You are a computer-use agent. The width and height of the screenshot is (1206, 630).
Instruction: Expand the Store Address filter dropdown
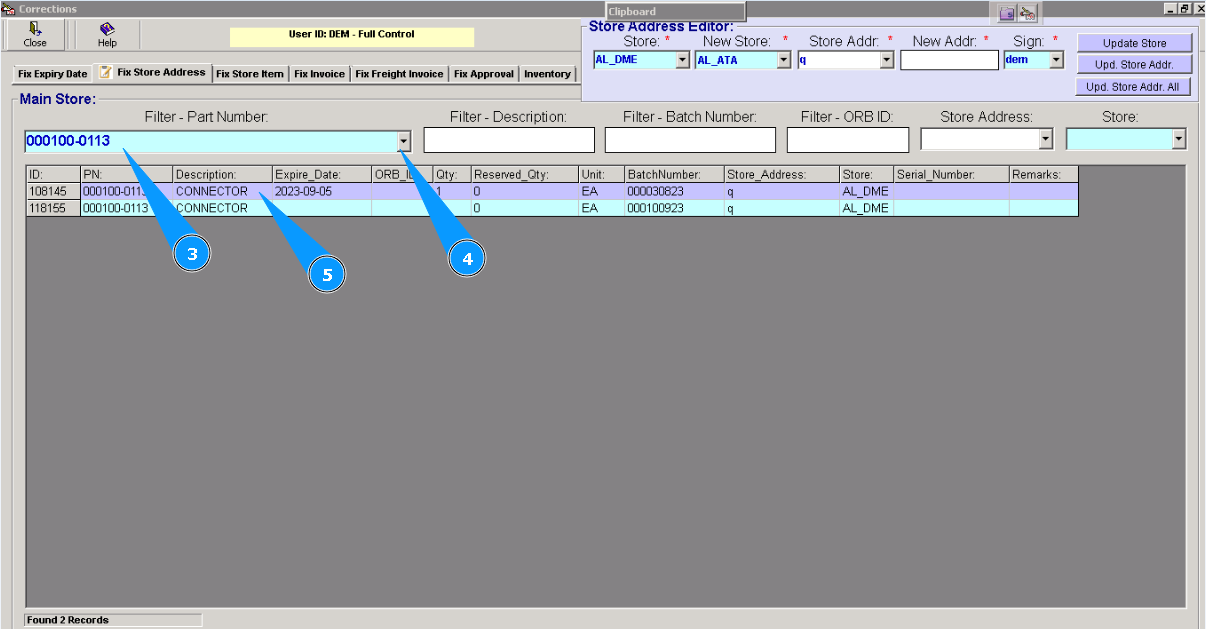[1046, 140]
